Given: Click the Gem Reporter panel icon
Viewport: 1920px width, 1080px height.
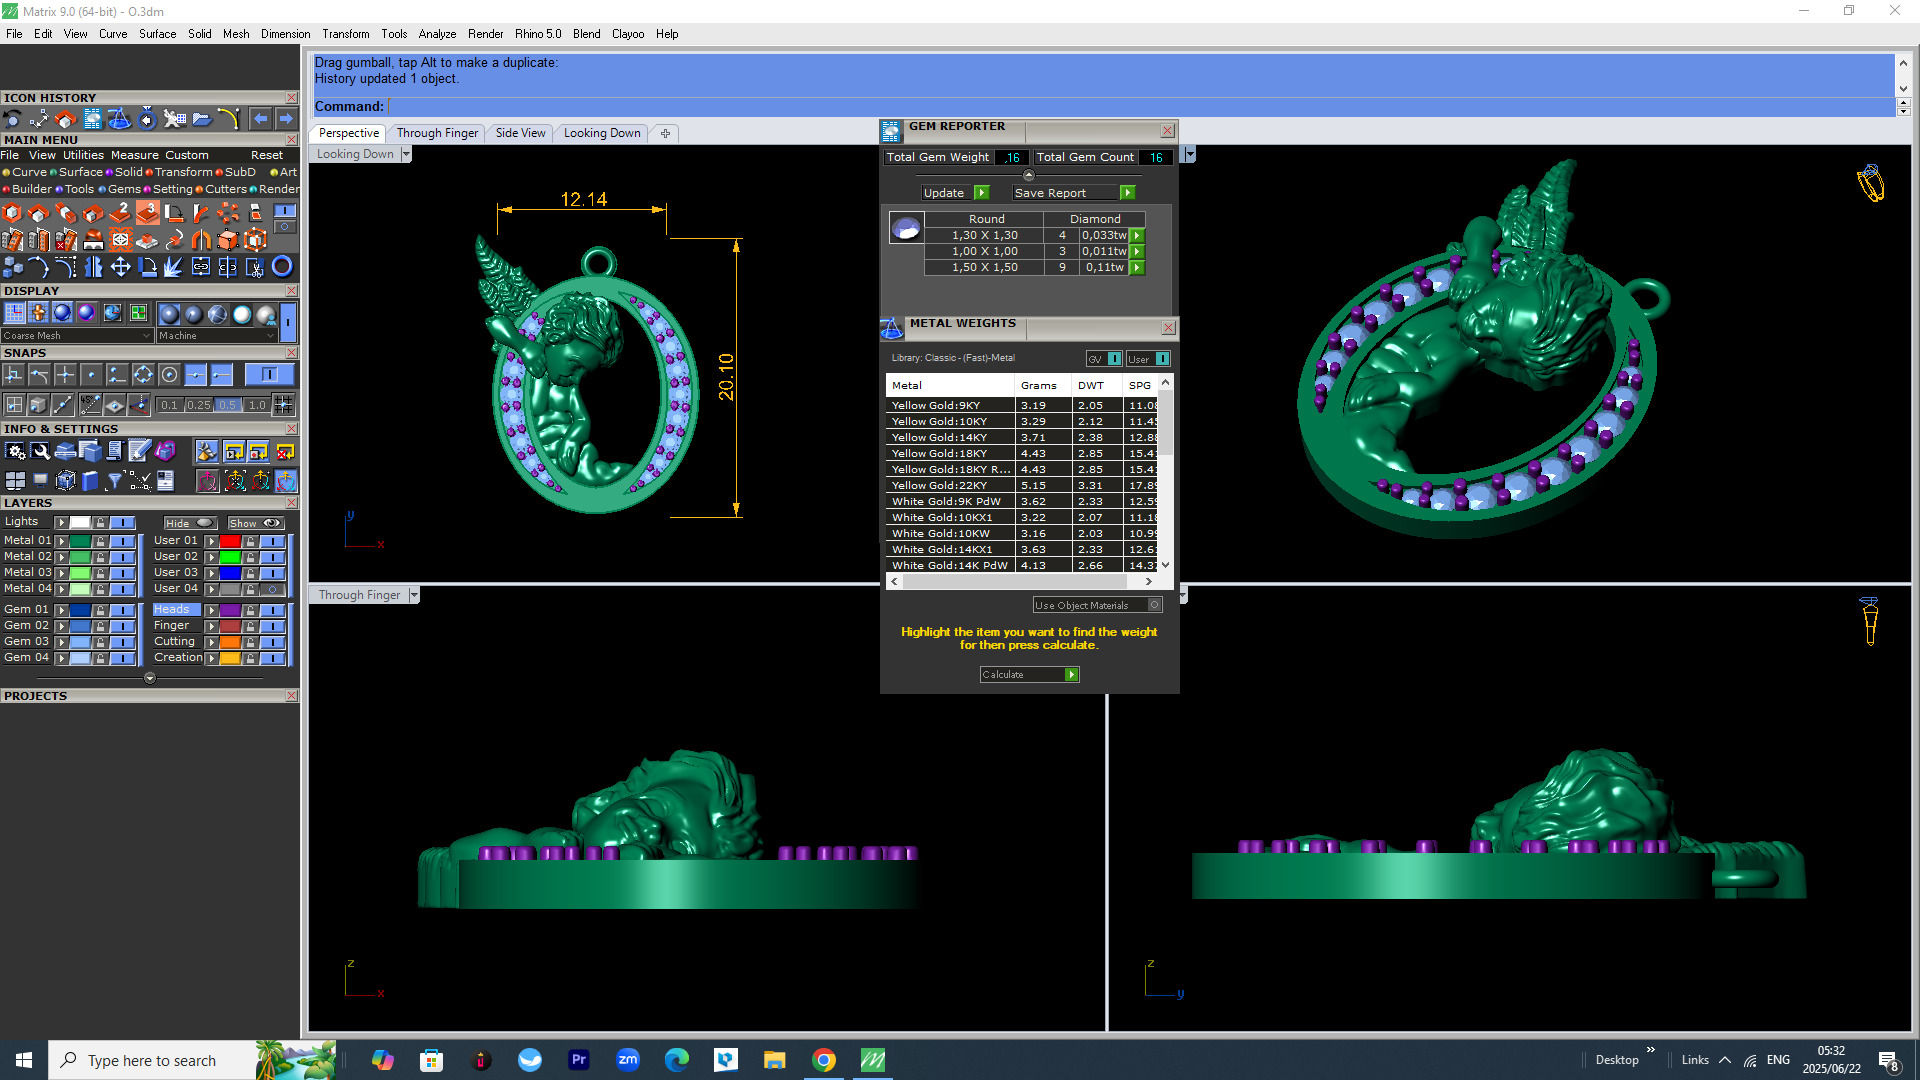Looking at the screenshot, I should click(891, 132).
